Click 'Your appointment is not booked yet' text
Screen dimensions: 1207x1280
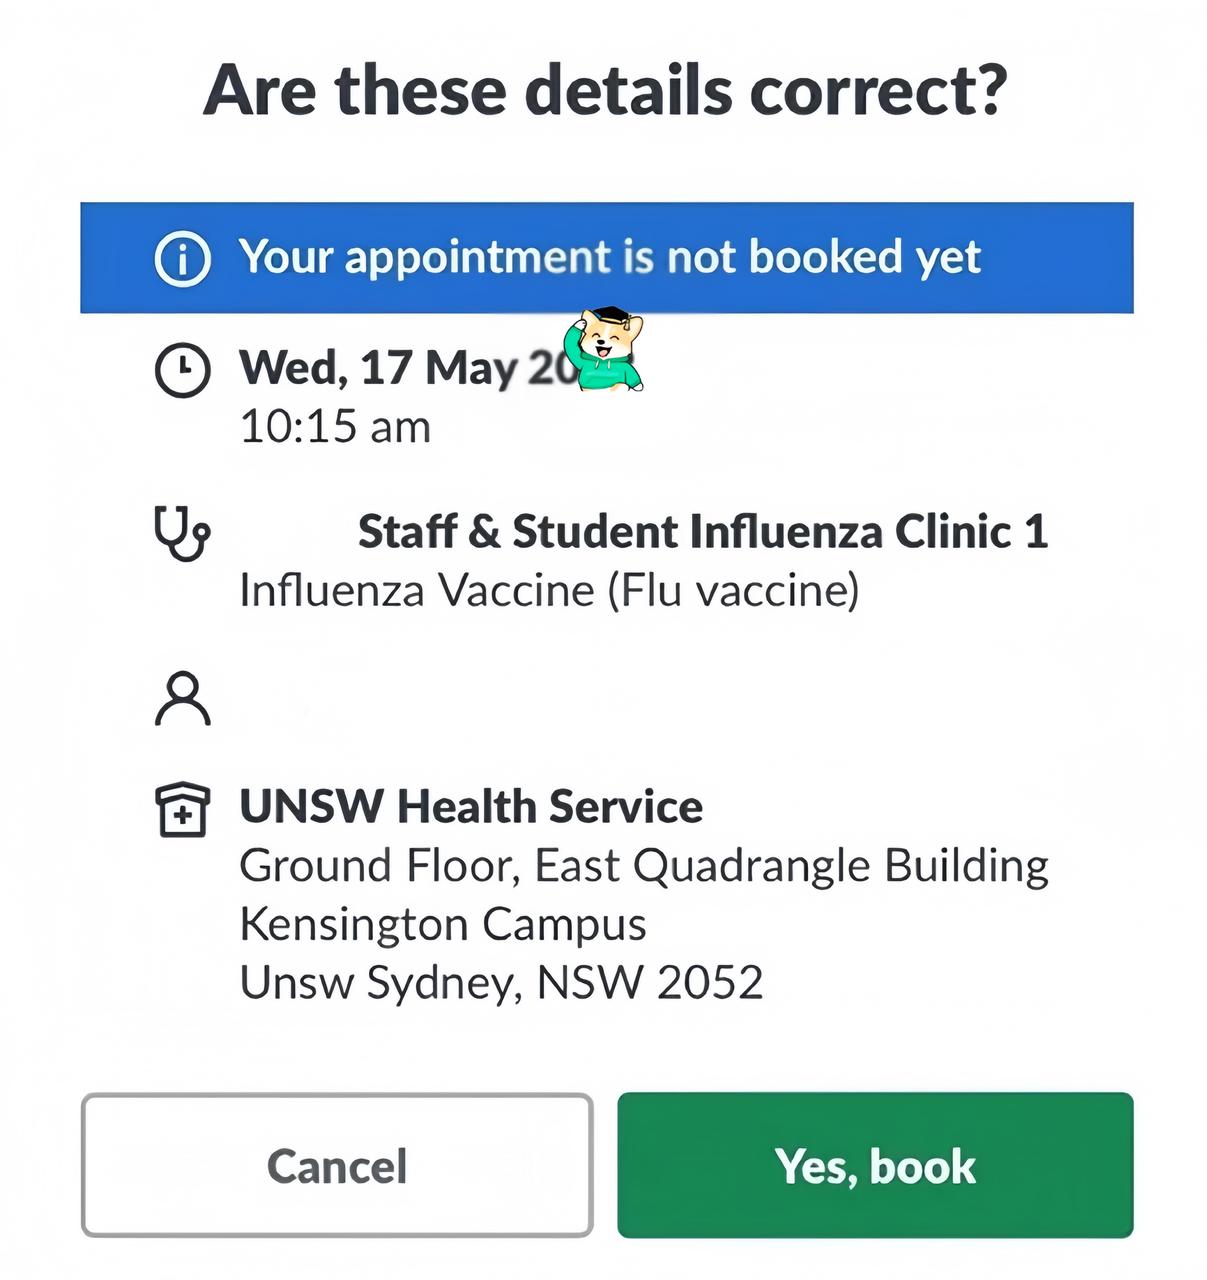tap(609, 257)
